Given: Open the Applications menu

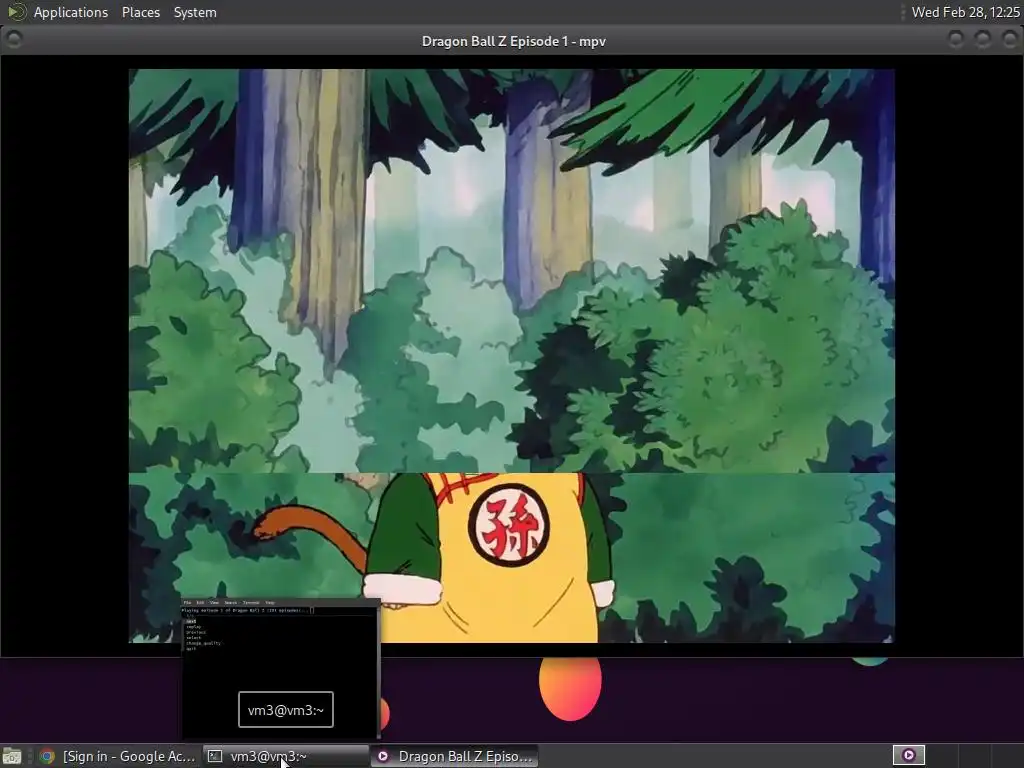Looking at the screenshot, I should [71, 12].
